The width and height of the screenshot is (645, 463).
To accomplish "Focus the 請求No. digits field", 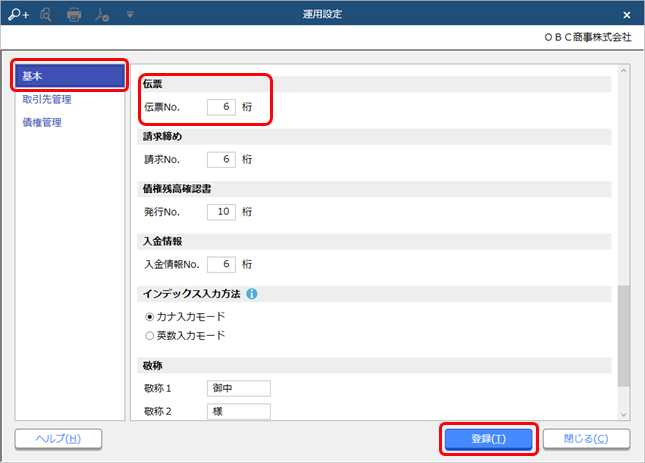I will pyautogui.click(x=221, y=159).
